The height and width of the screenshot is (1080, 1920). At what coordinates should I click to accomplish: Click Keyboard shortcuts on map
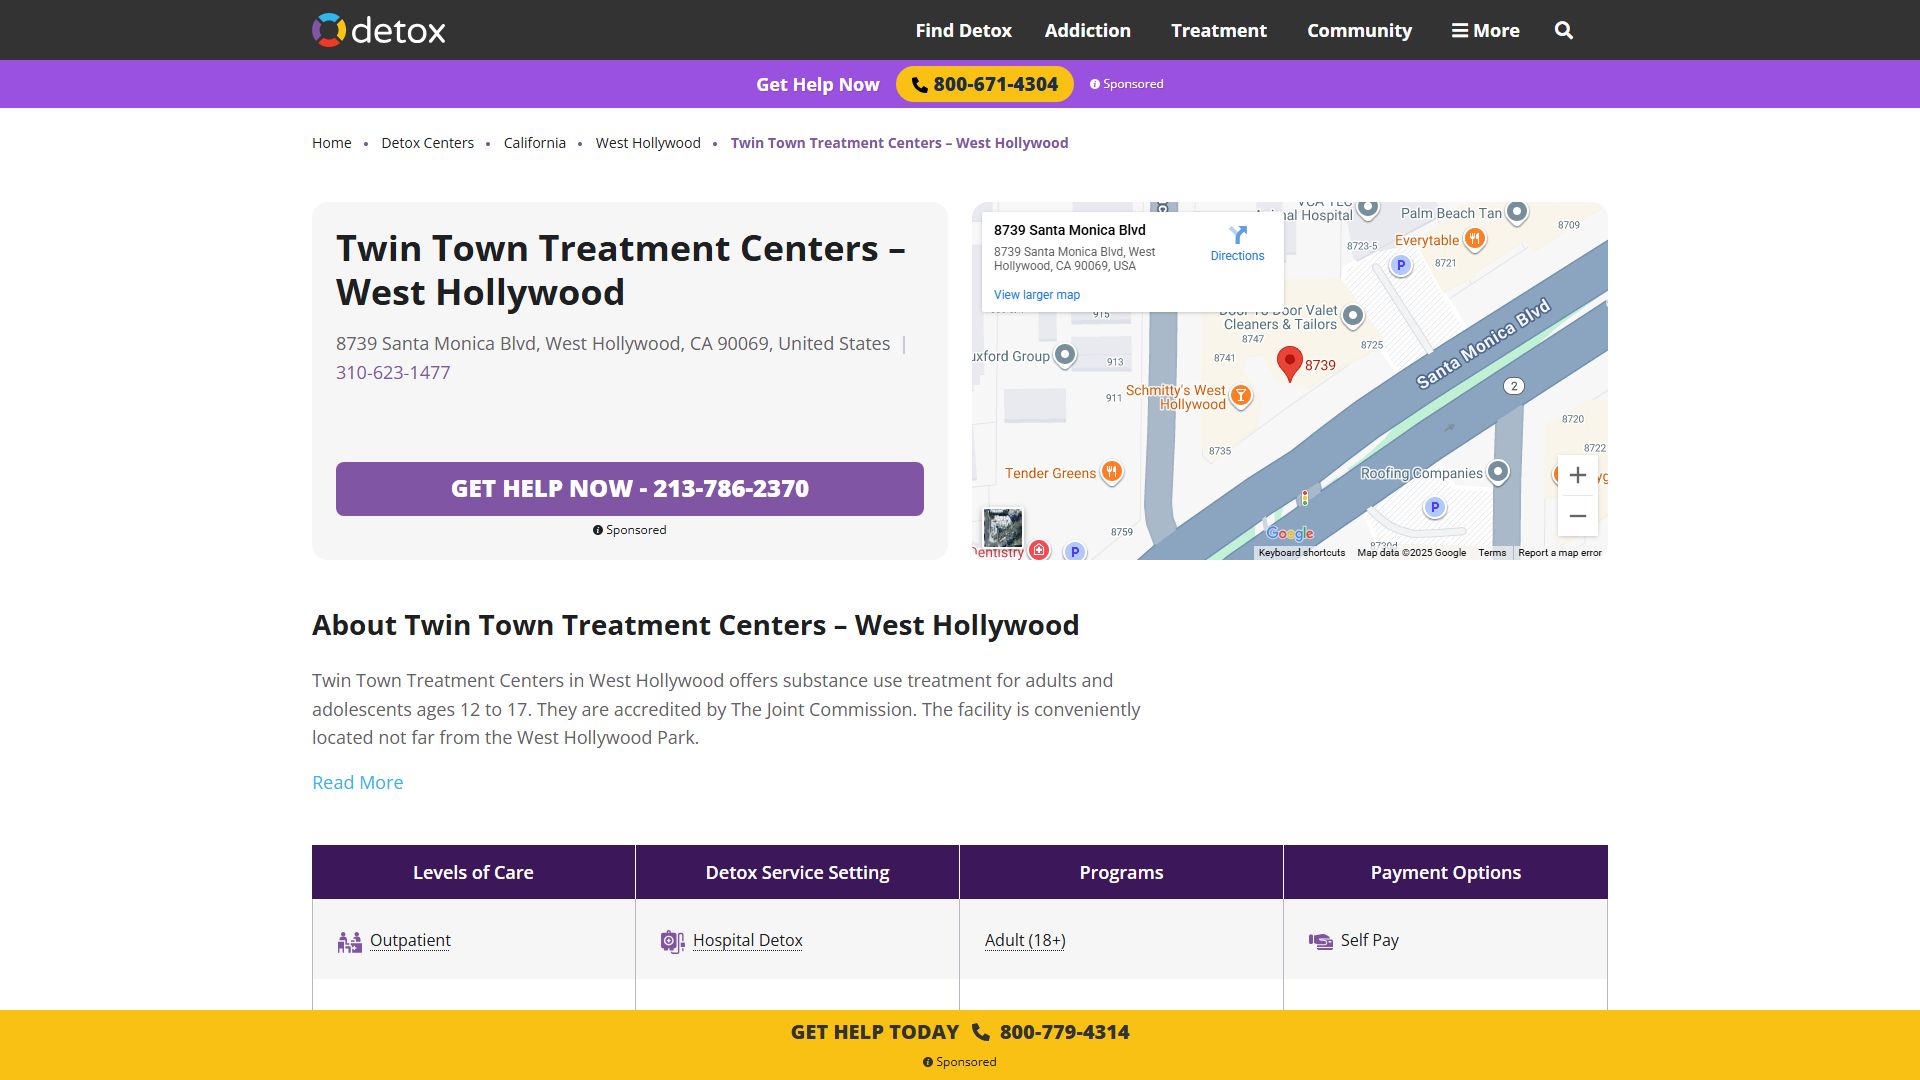[1302, 553]
